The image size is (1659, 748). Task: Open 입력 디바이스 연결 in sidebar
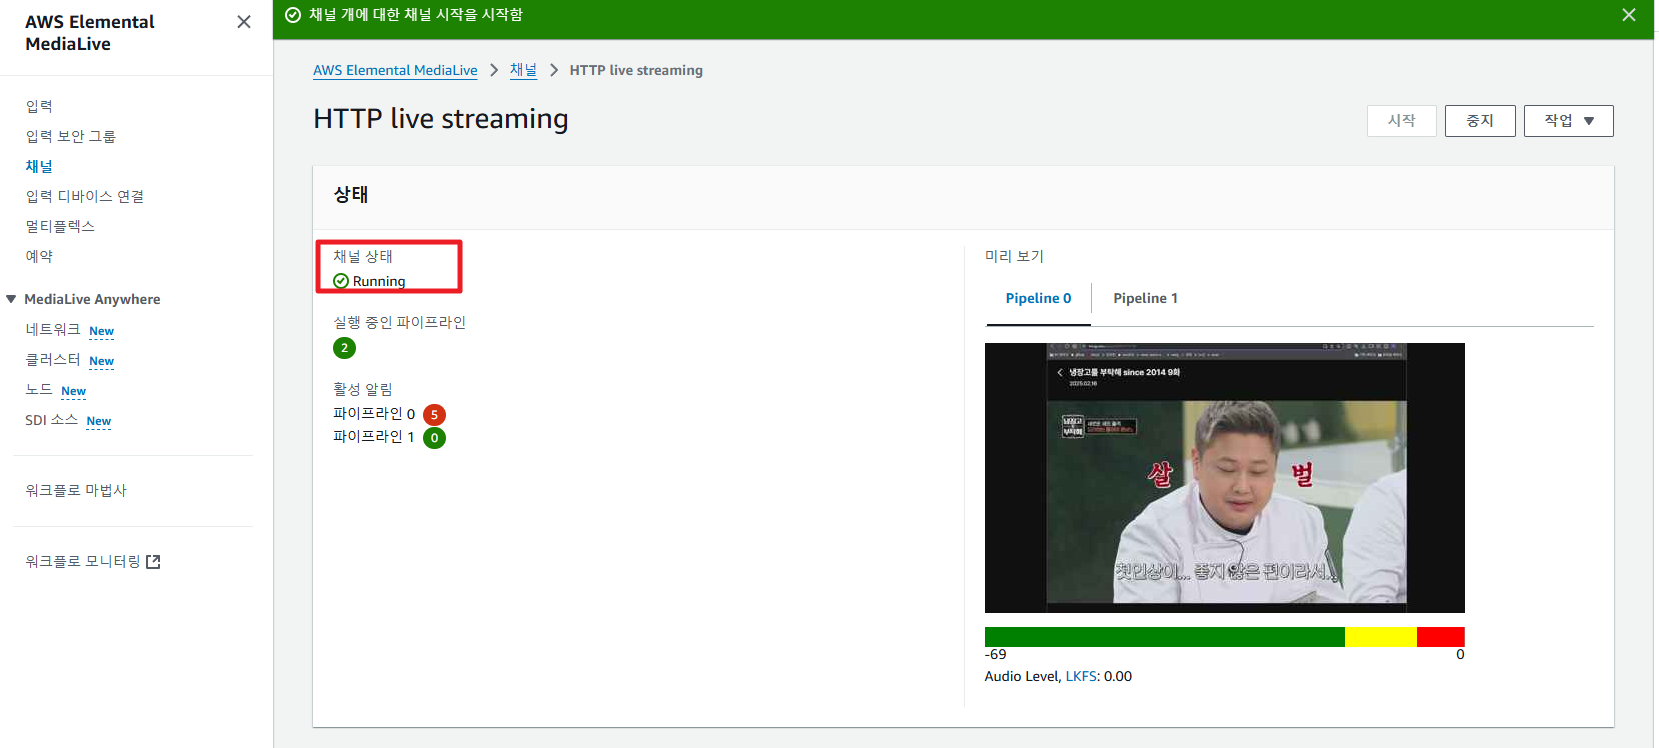click(x=85, y=196)
